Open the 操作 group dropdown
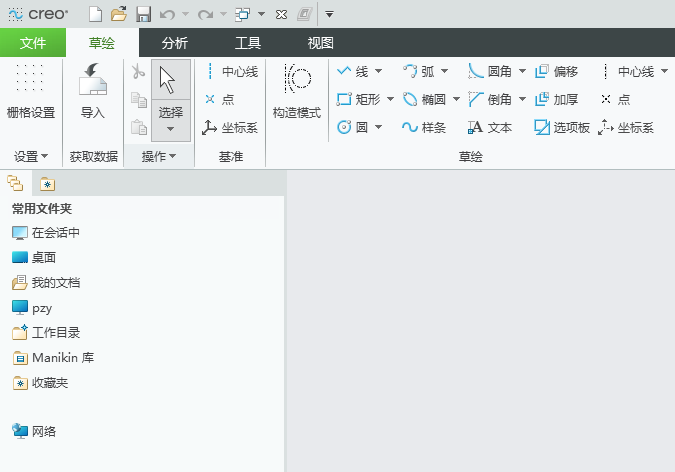Image resolution: width=675 pixels, height=472 pixels. click(158, 156)
